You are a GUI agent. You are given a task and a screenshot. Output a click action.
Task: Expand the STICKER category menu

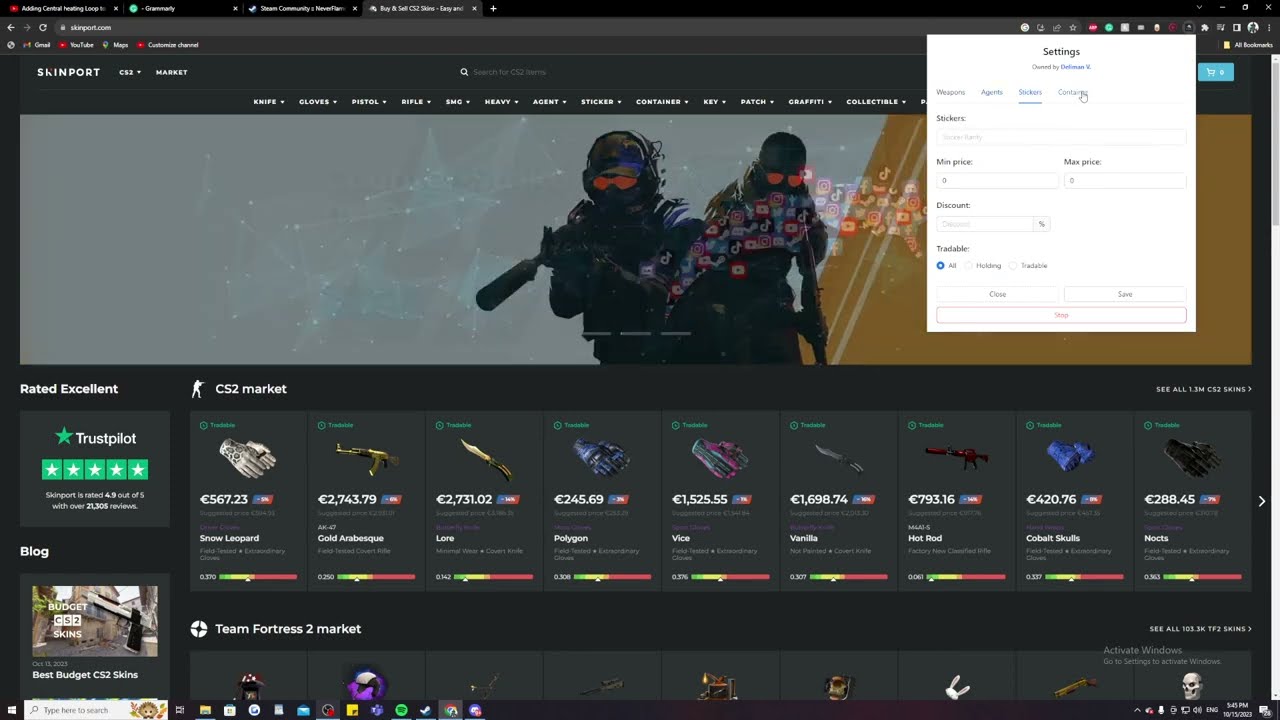[x=601, y=102]
